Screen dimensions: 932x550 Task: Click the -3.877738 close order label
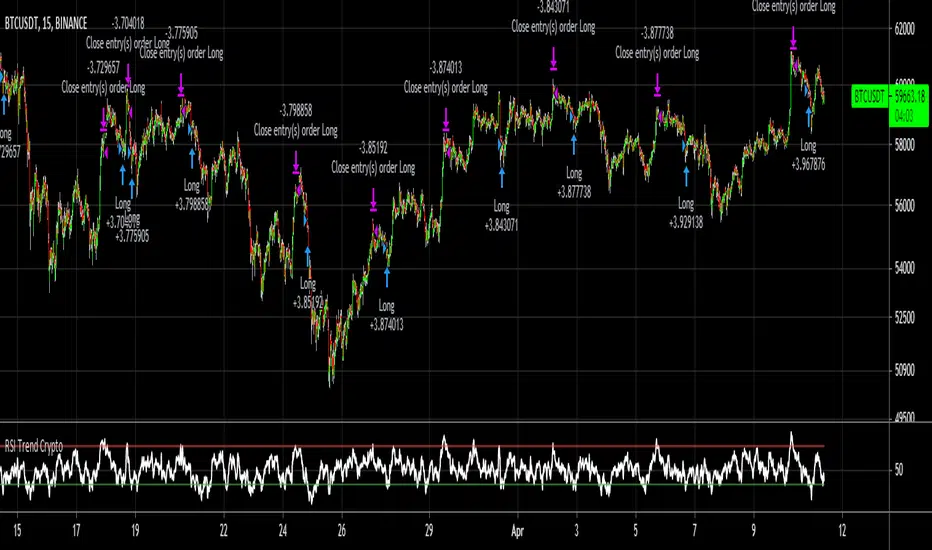[657, 43]
